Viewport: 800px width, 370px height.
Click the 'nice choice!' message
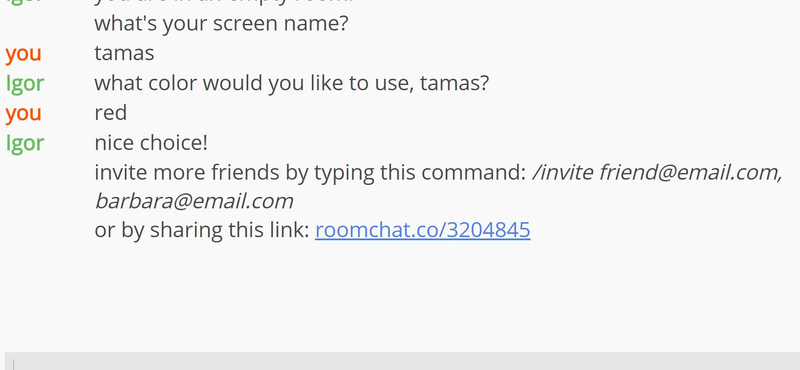151,143
